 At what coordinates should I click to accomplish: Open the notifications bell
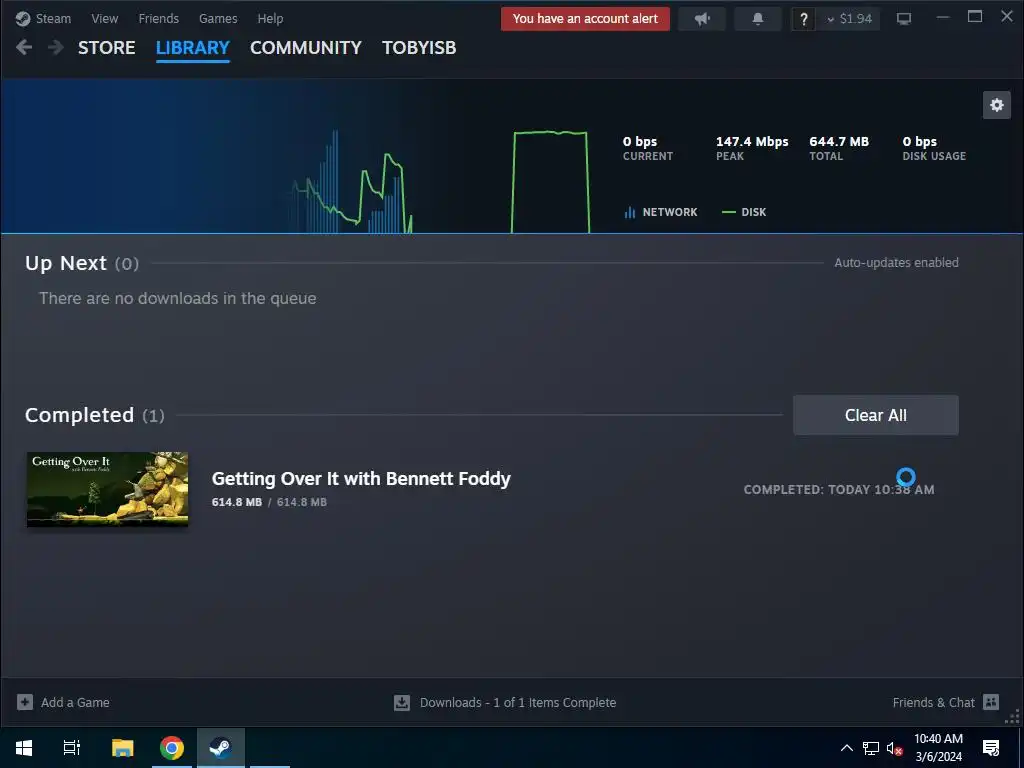(x=758, y=19)
